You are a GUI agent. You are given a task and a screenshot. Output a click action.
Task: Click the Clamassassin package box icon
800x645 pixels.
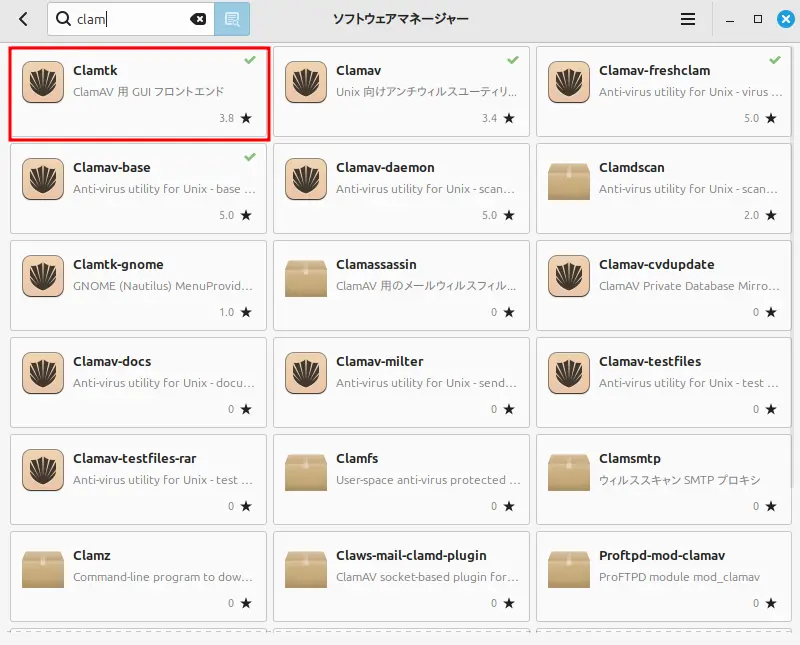tap(306, 278)
